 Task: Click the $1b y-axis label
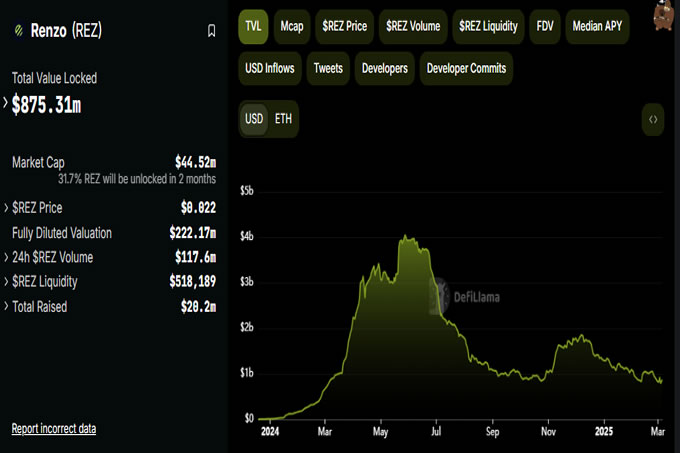(x=247, y=373)
